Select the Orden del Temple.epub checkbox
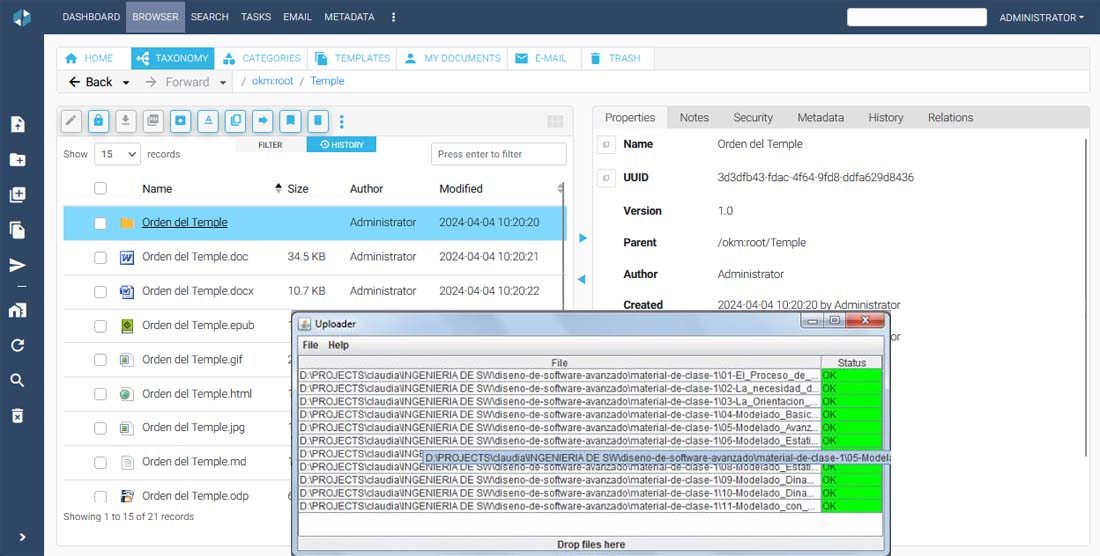 coord(100,326)
